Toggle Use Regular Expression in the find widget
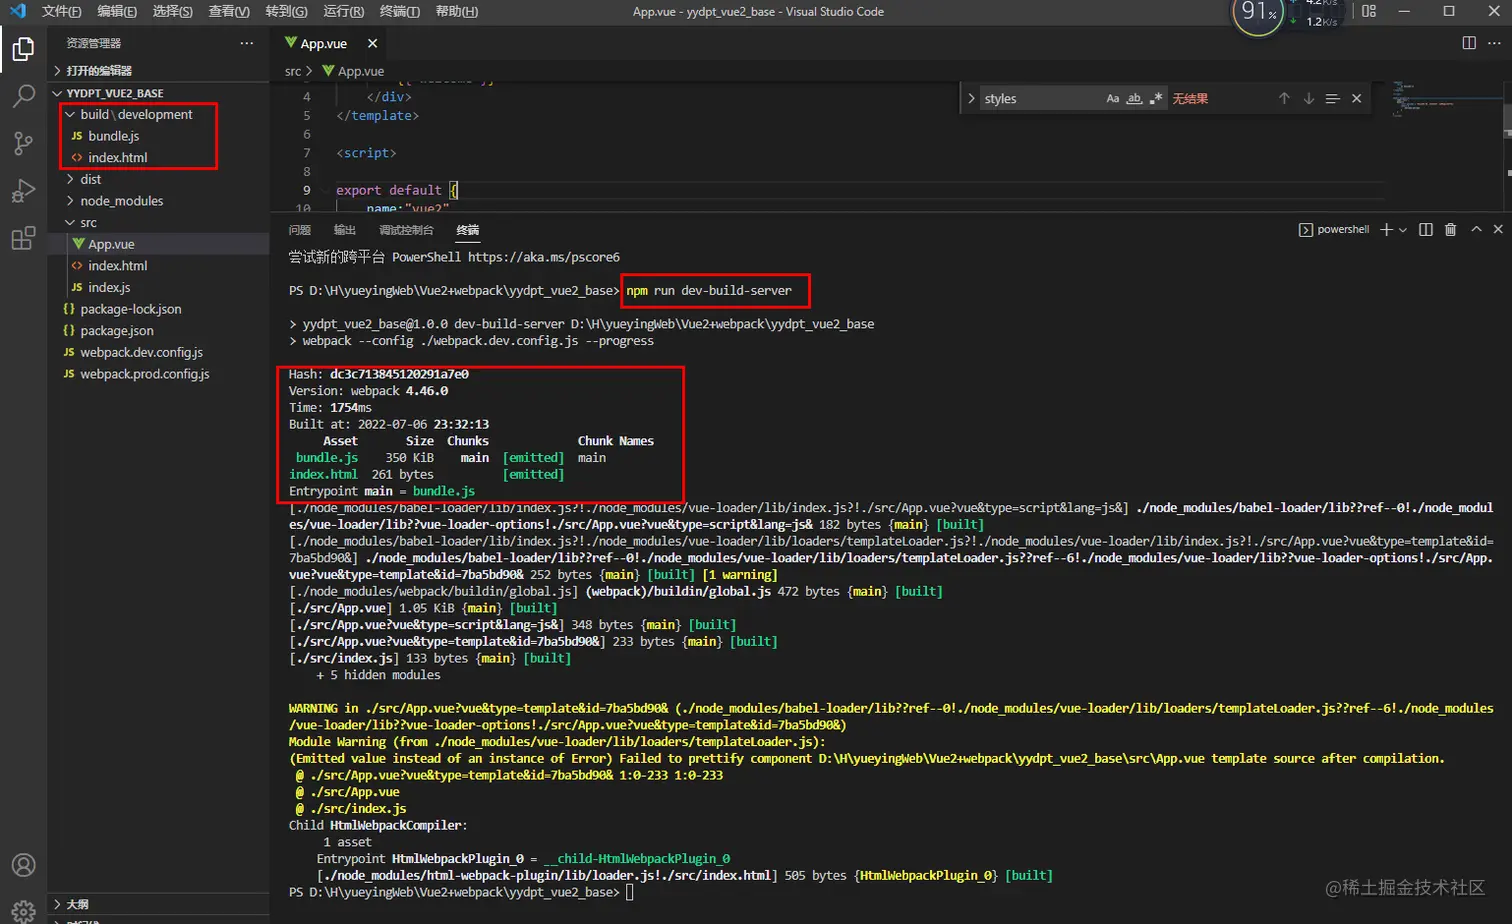 (1156, 98)
